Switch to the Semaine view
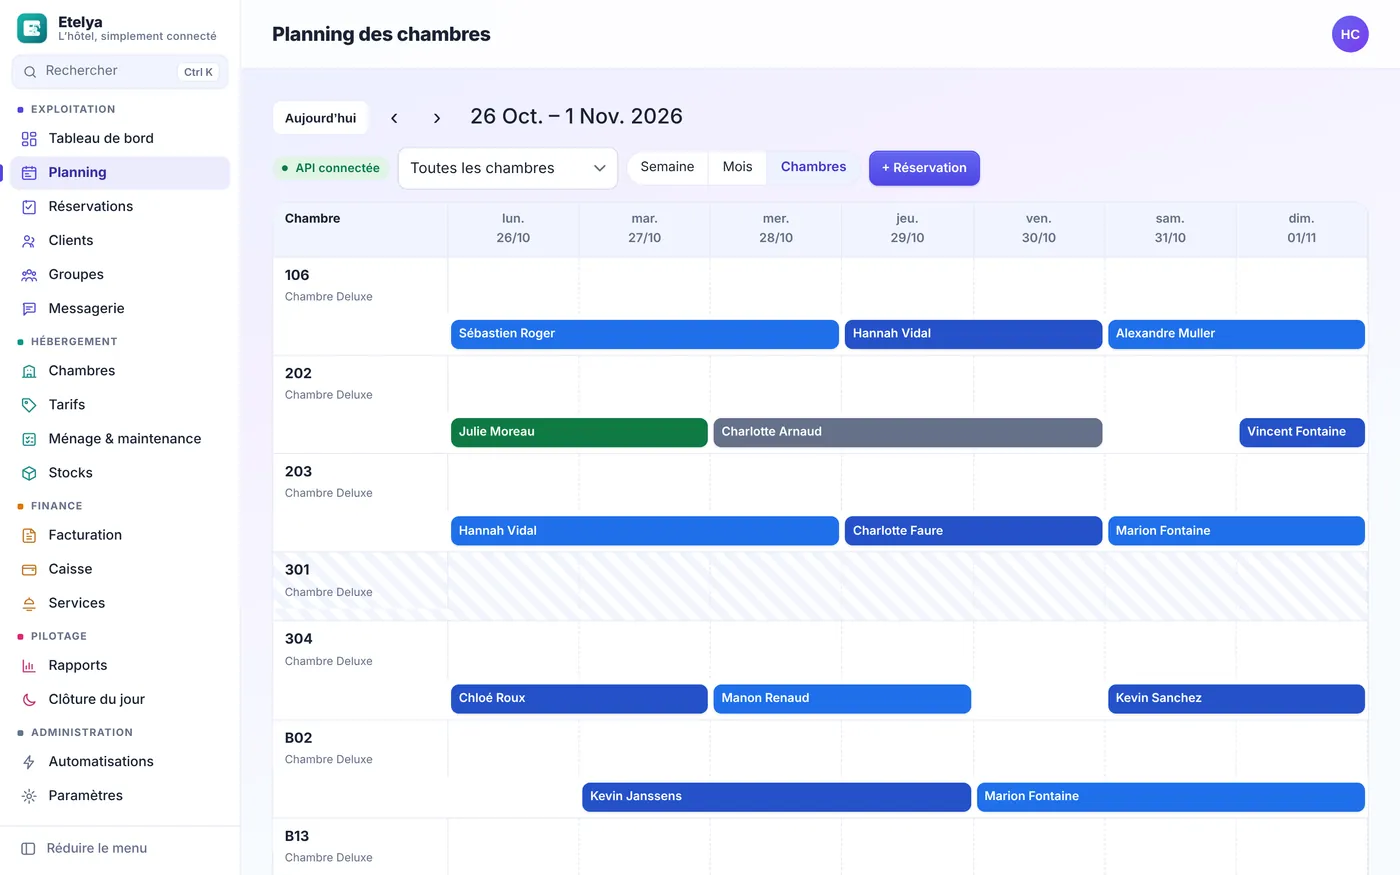 tap(667, 167)
